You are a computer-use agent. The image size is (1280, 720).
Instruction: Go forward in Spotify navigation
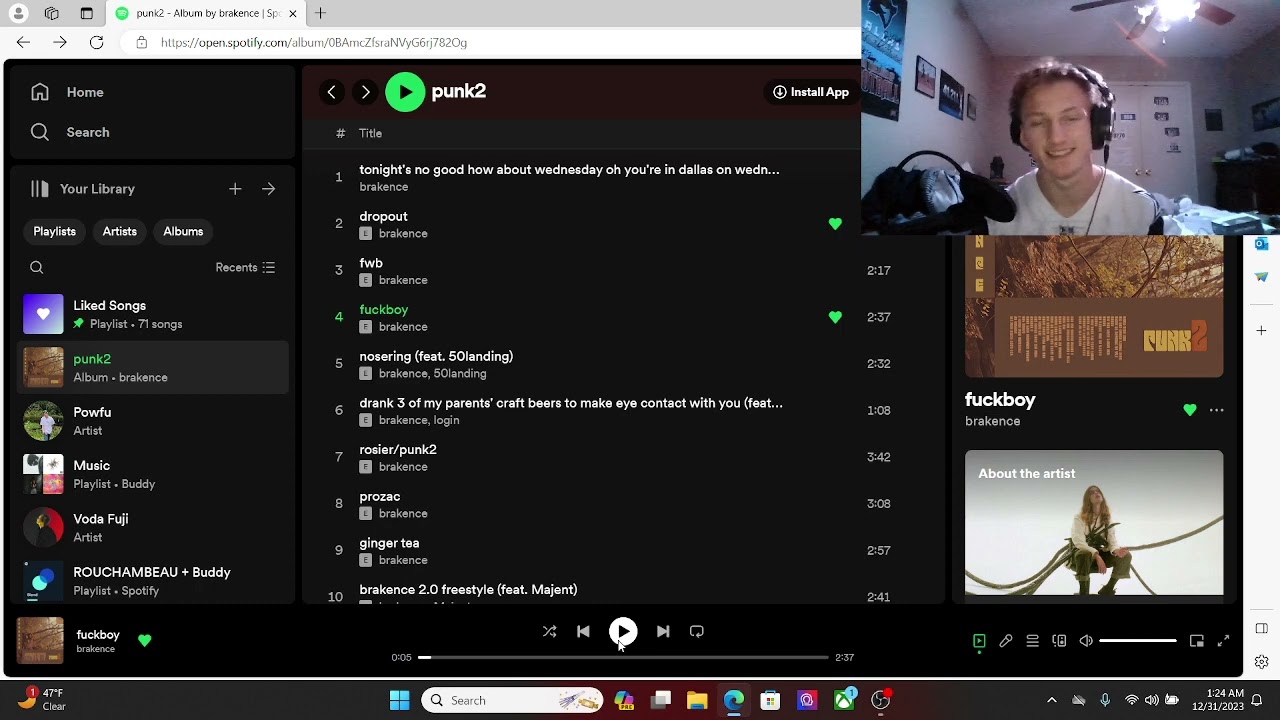click(x=365, y=92)
